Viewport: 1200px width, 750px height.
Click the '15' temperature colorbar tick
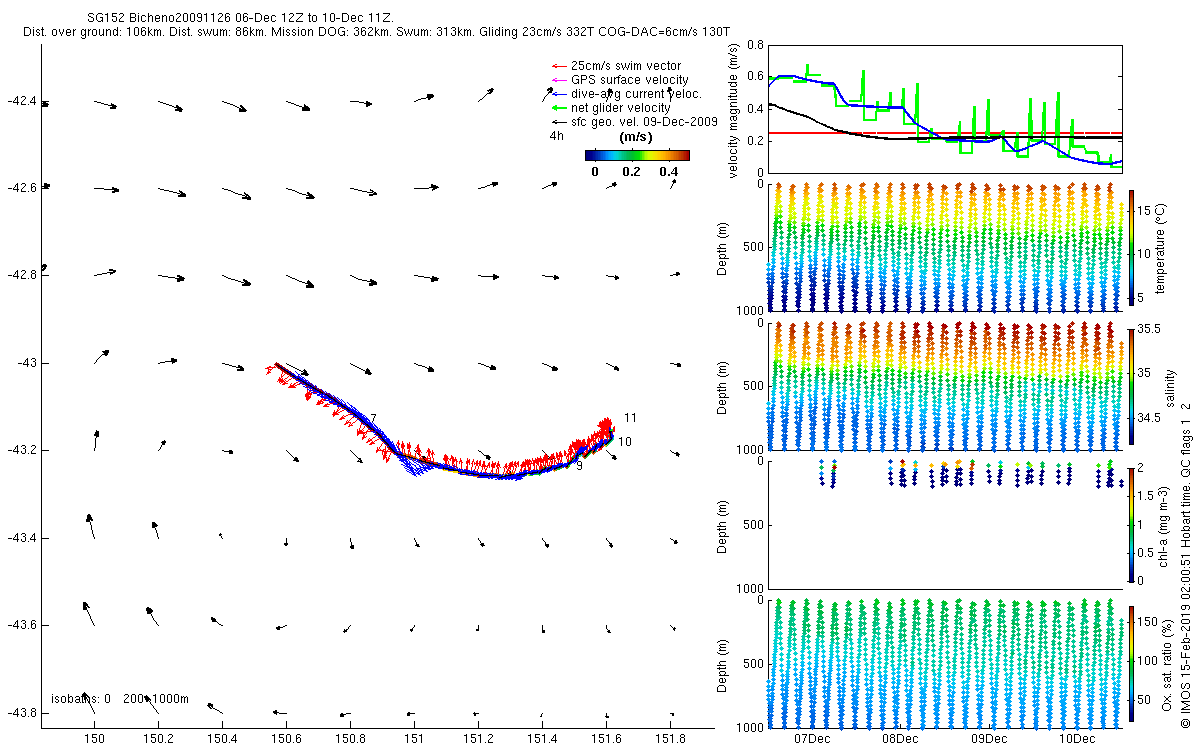click(x=1146, y=211)
